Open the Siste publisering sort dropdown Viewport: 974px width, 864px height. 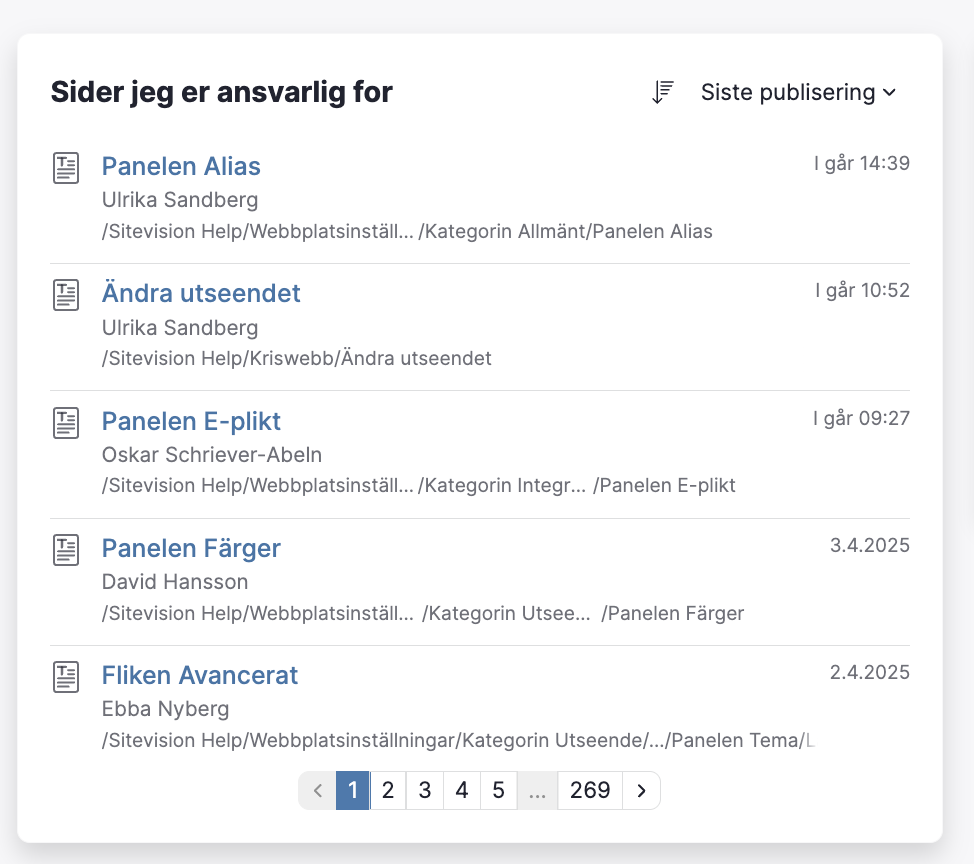pyautogui.click(x=798, y=92)
